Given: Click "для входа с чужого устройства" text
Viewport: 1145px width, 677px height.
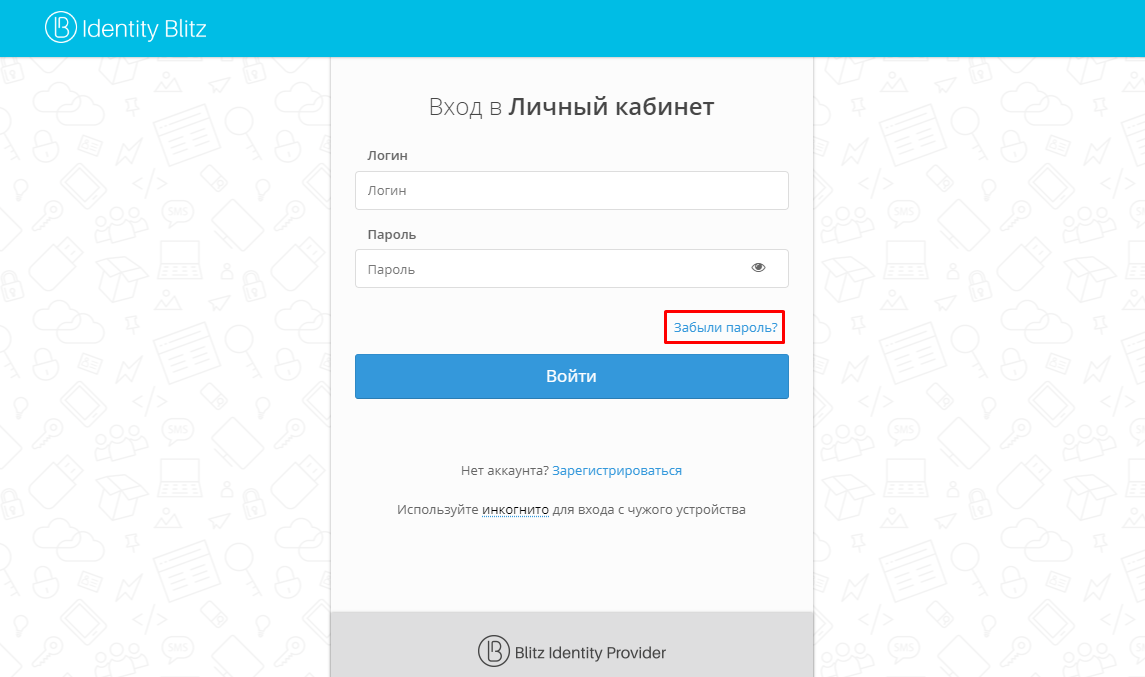Looking at the screenshot, I should [649, 510].
